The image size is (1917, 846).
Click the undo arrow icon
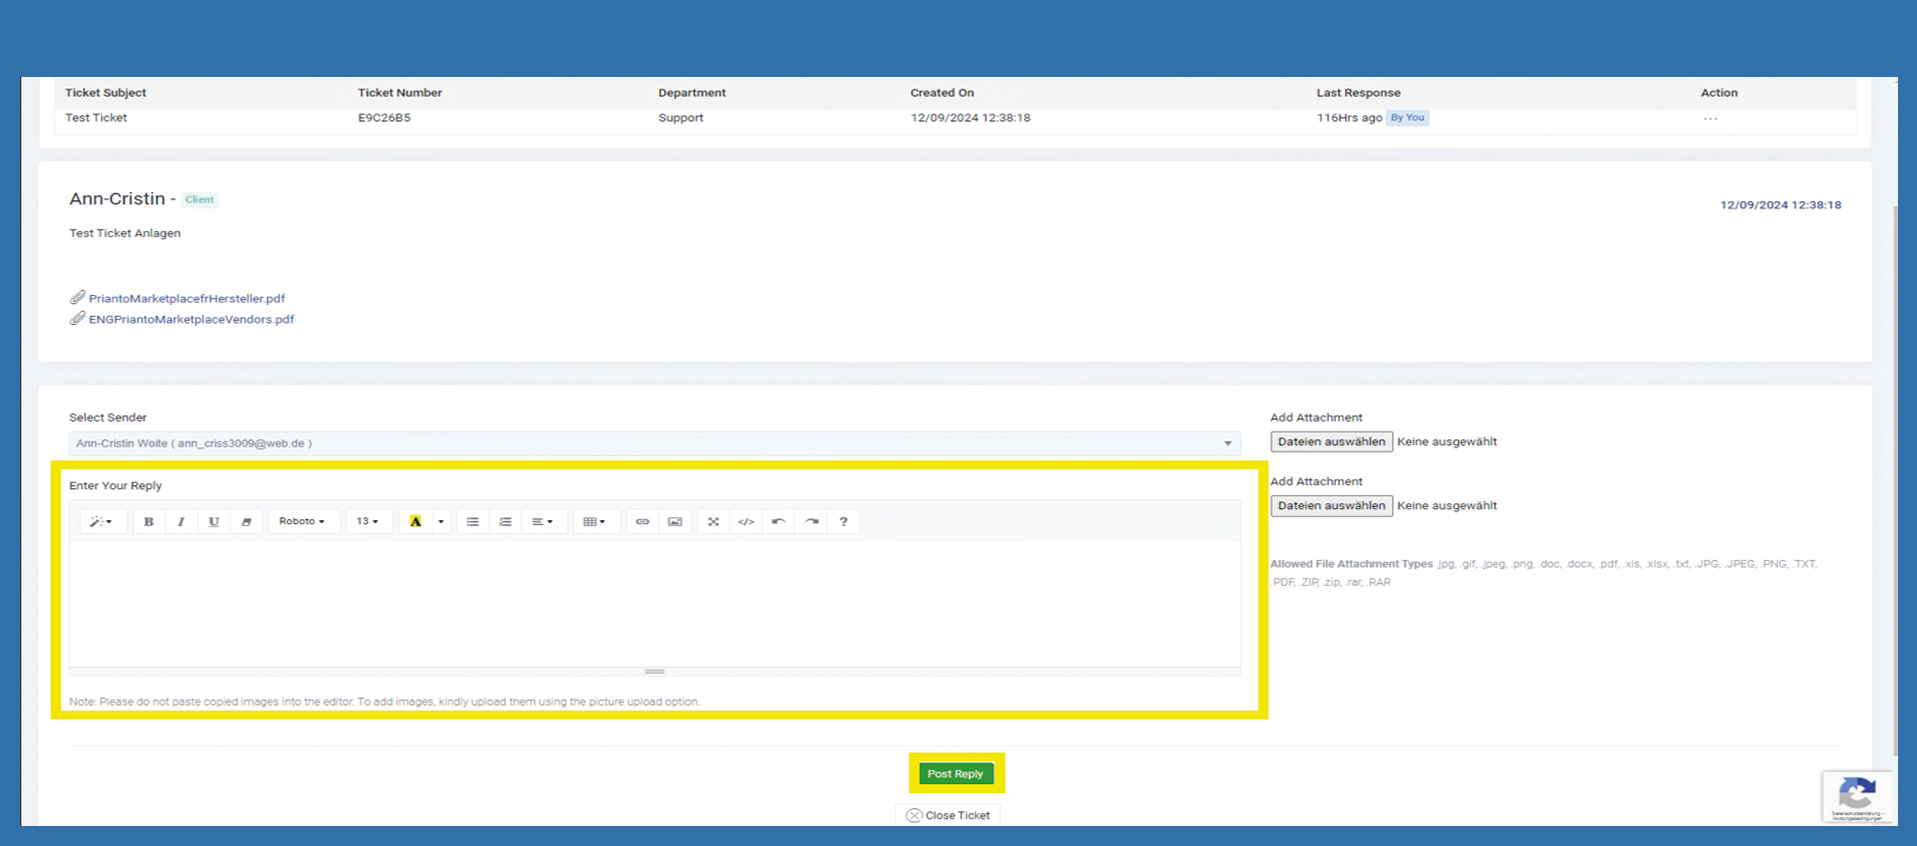click(778, 522)
